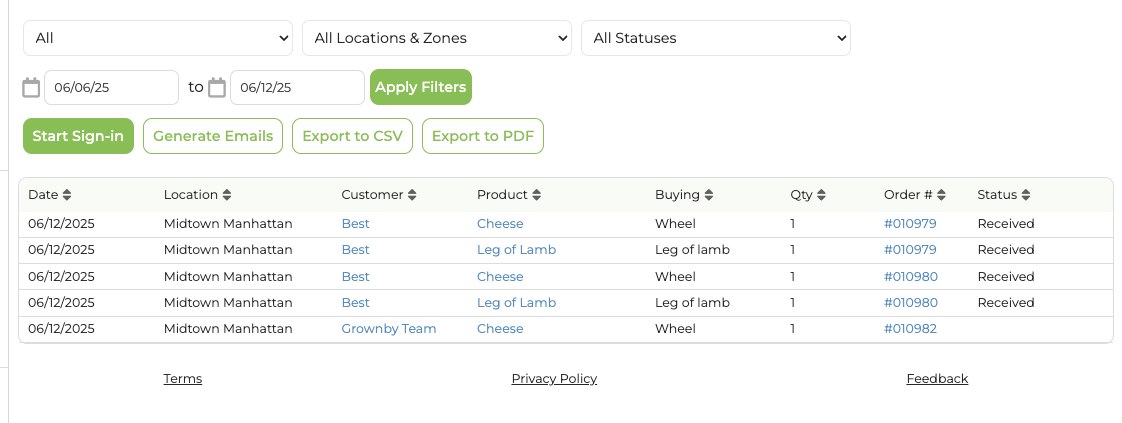Viewport: 1122px width, 423px height.
Task: Open the start date calendar icon
Action: (31, 88)
